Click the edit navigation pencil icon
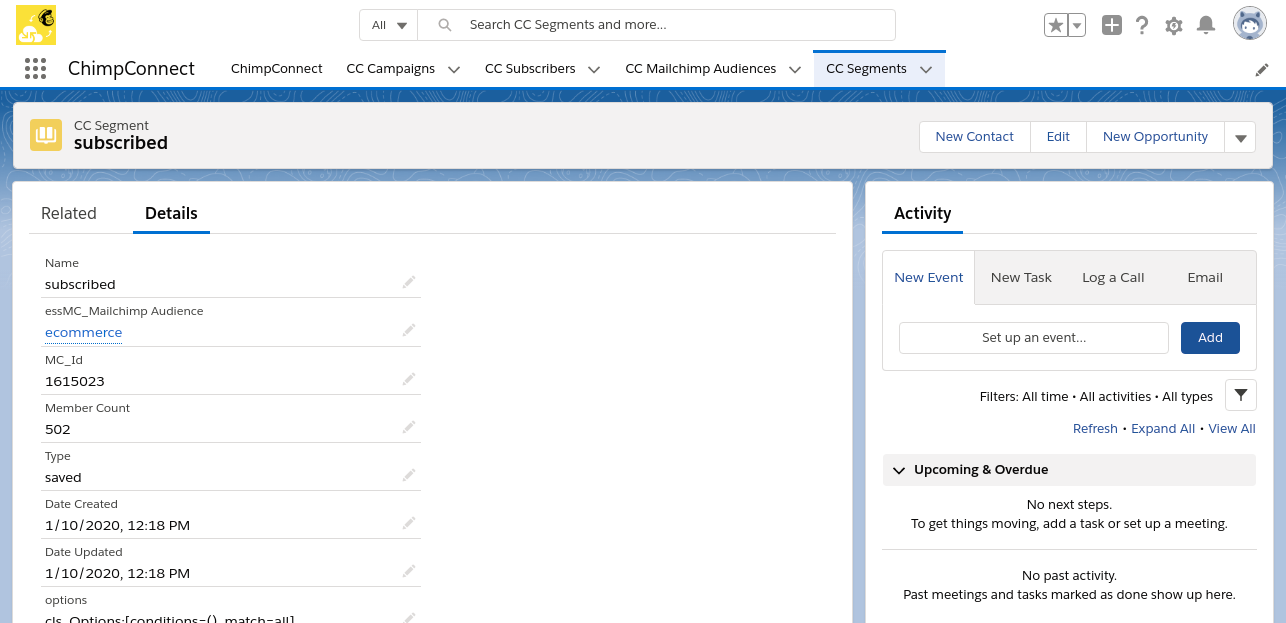 tap(1262, 69)
